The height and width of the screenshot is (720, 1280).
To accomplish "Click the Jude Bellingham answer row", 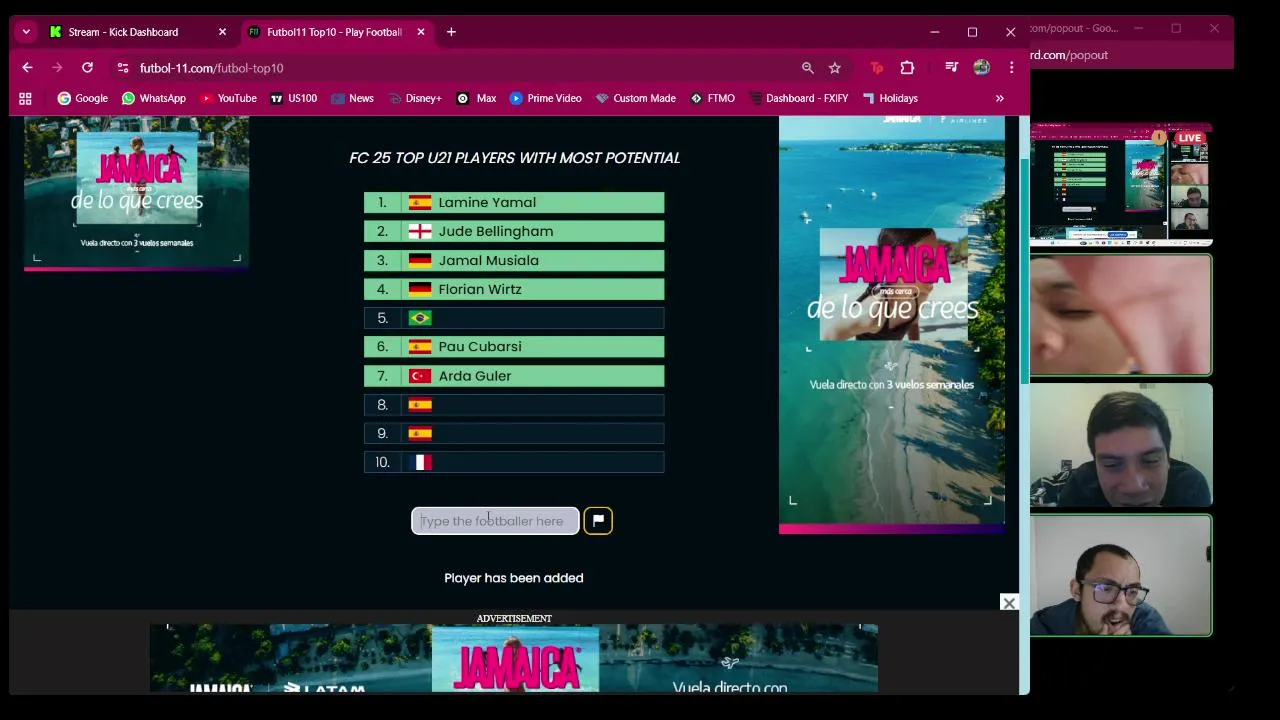I will (x=514, y=231).
